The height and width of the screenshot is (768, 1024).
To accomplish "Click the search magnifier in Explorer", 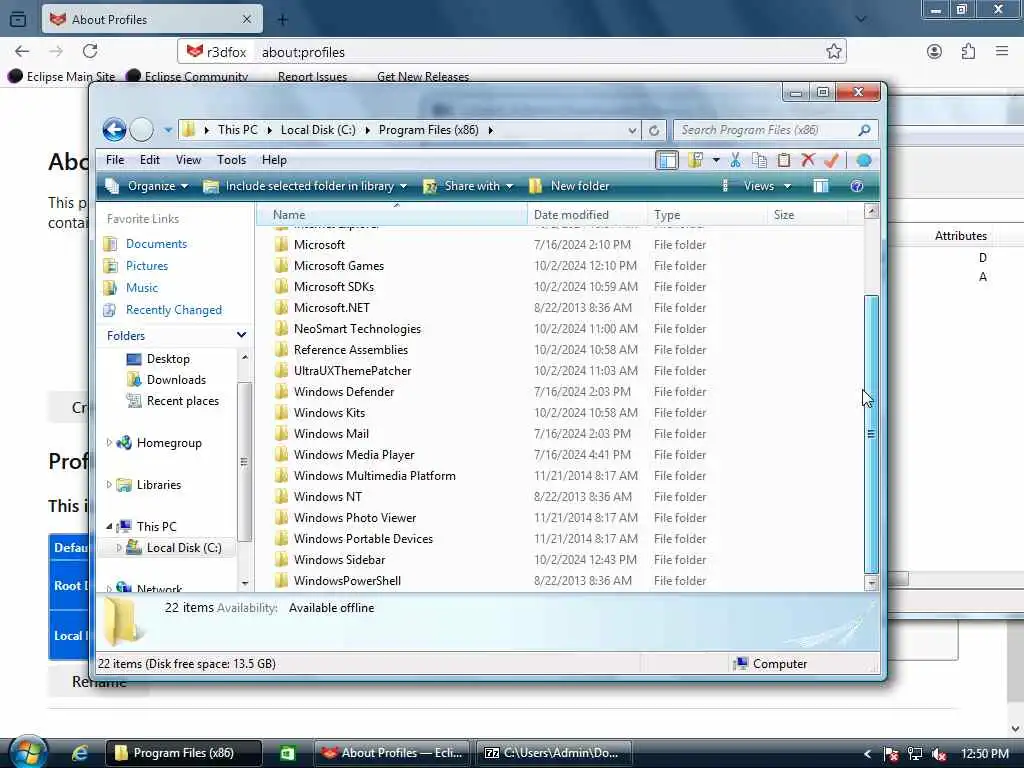I will (864, 130).
